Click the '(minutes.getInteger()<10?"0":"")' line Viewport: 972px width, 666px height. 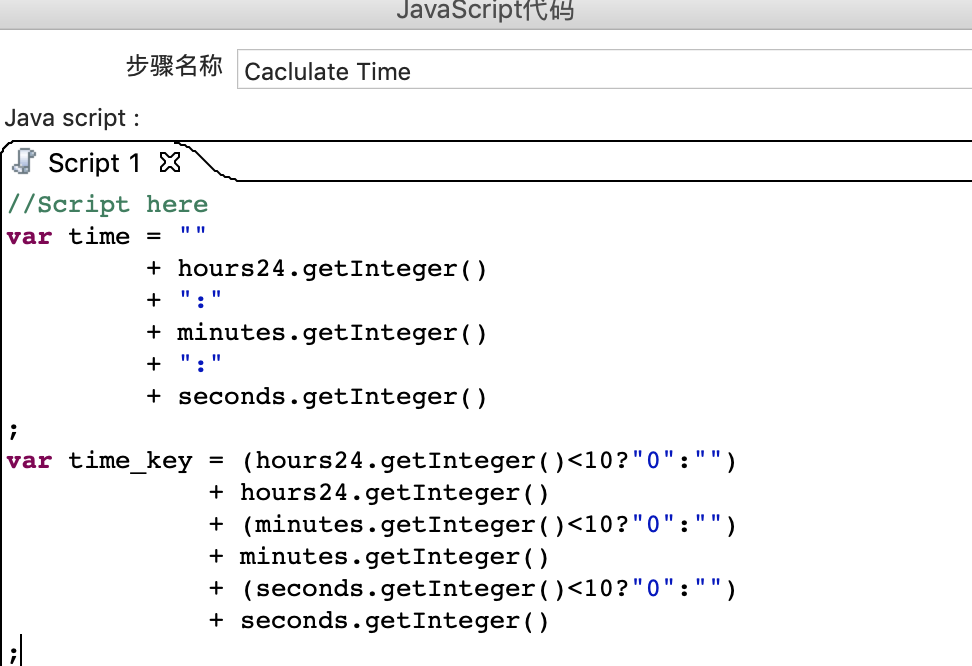[x=472, y=525]
